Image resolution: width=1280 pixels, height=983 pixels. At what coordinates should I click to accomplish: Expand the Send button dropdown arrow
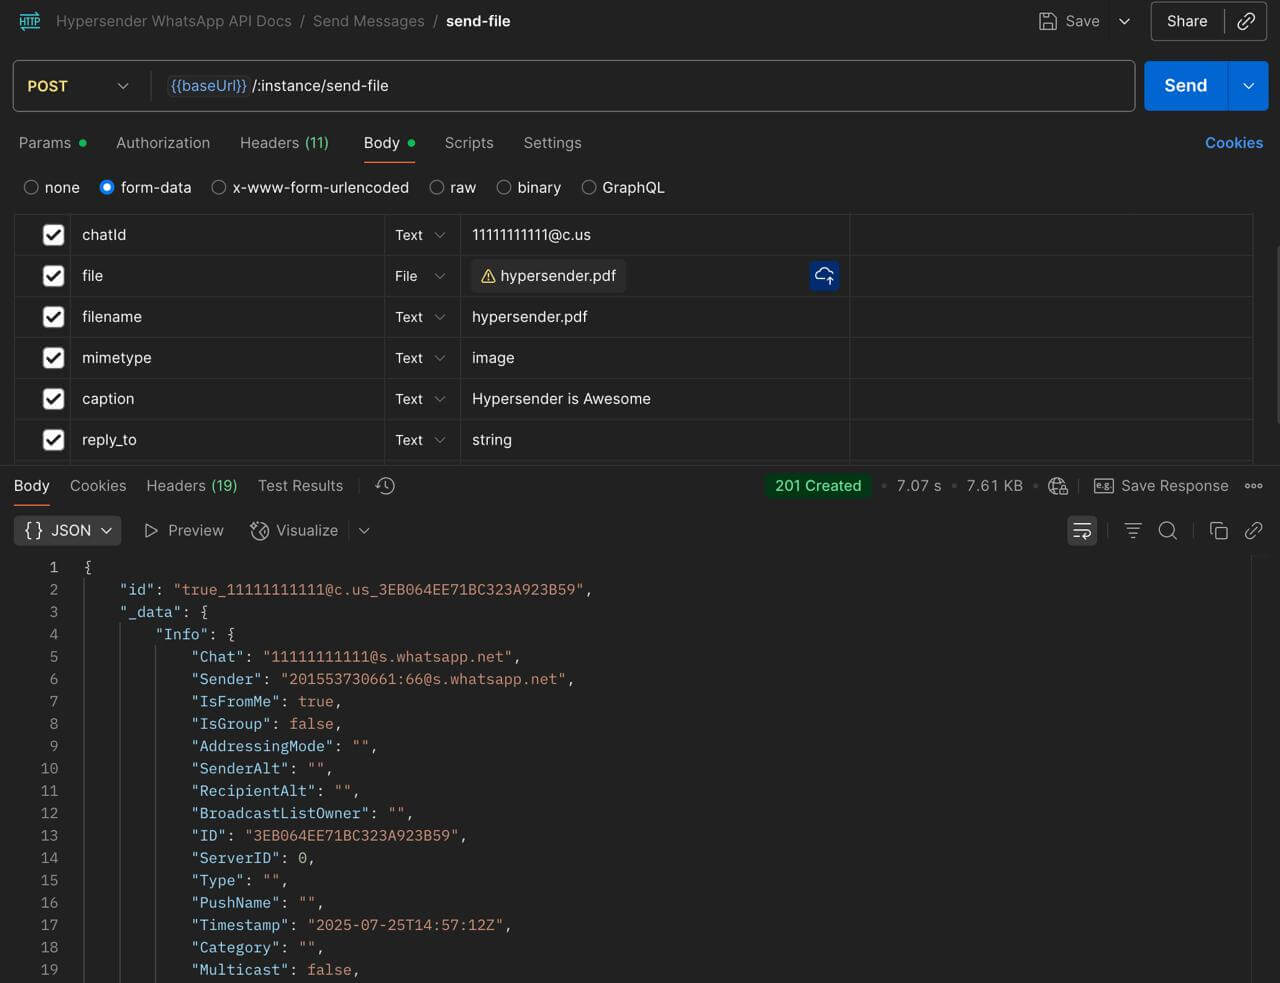tap(1248, 86)
